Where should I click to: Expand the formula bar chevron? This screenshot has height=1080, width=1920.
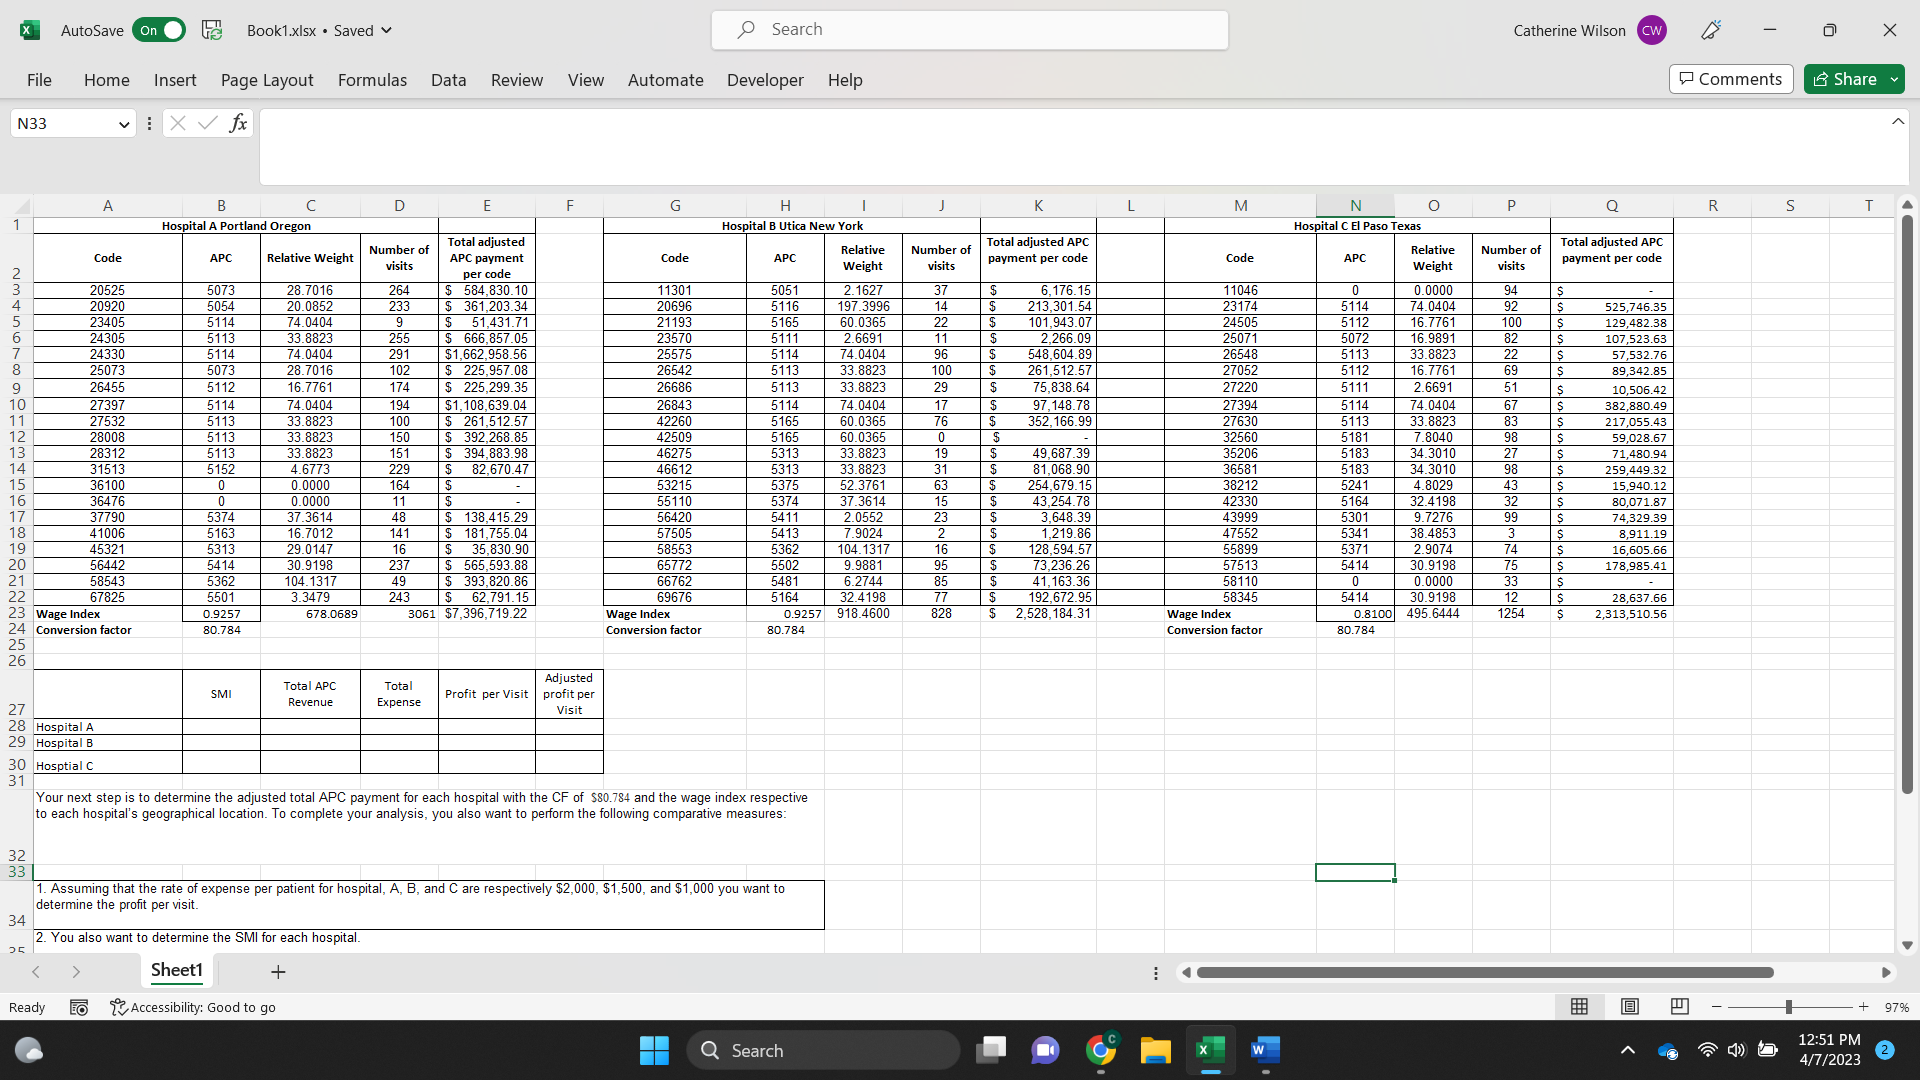click(1897, 122)
